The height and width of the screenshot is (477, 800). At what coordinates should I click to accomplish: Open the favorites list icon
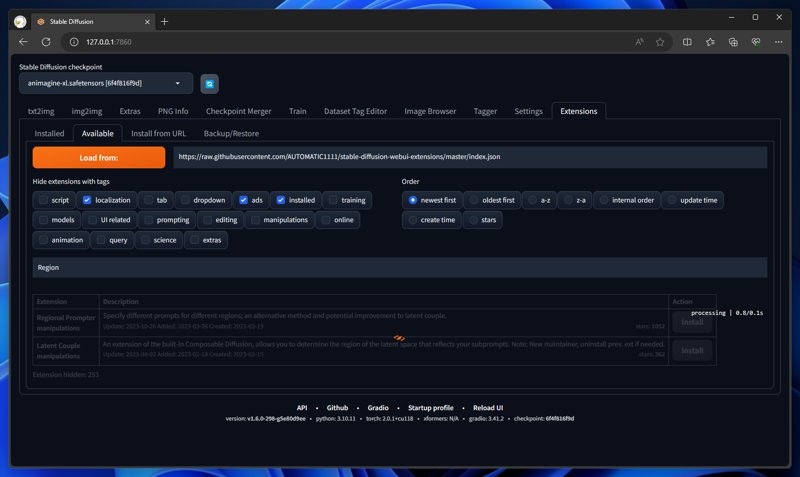710,42
